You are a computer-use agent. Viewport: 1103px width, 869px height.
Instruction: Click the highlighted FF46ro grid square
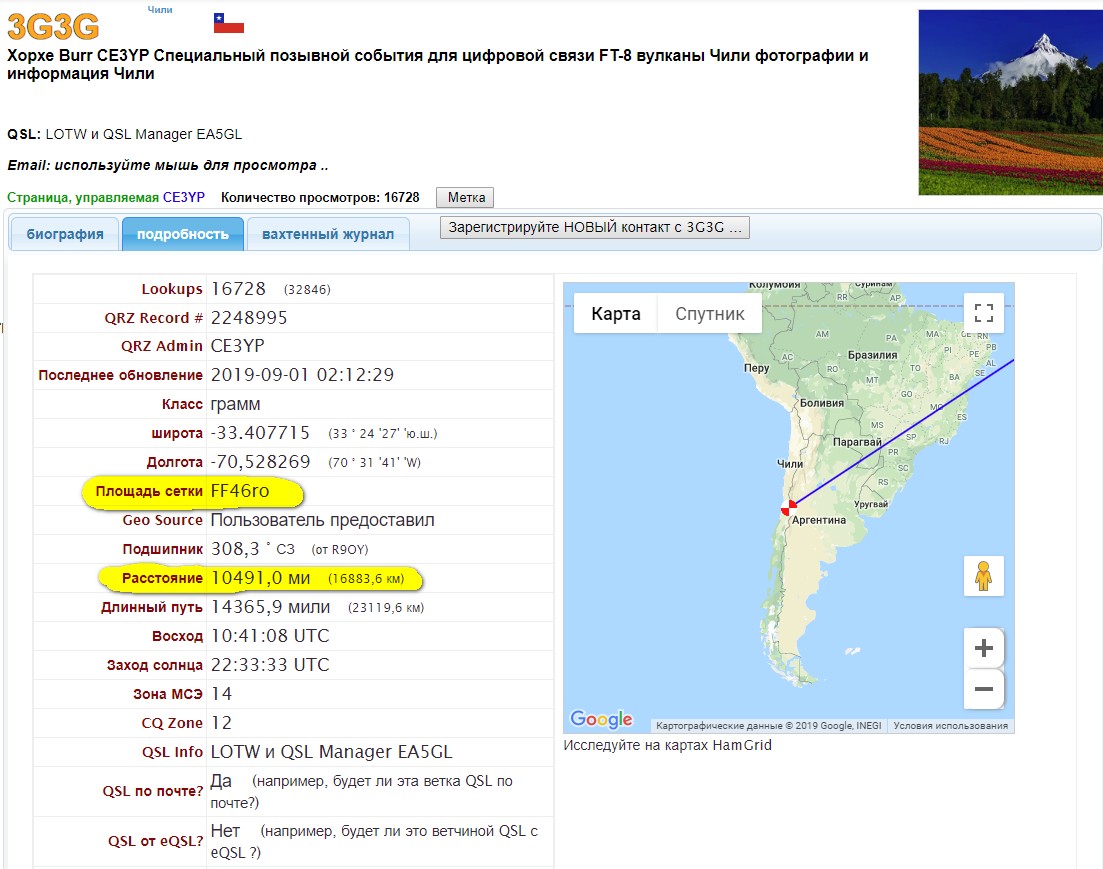point(240,492)
